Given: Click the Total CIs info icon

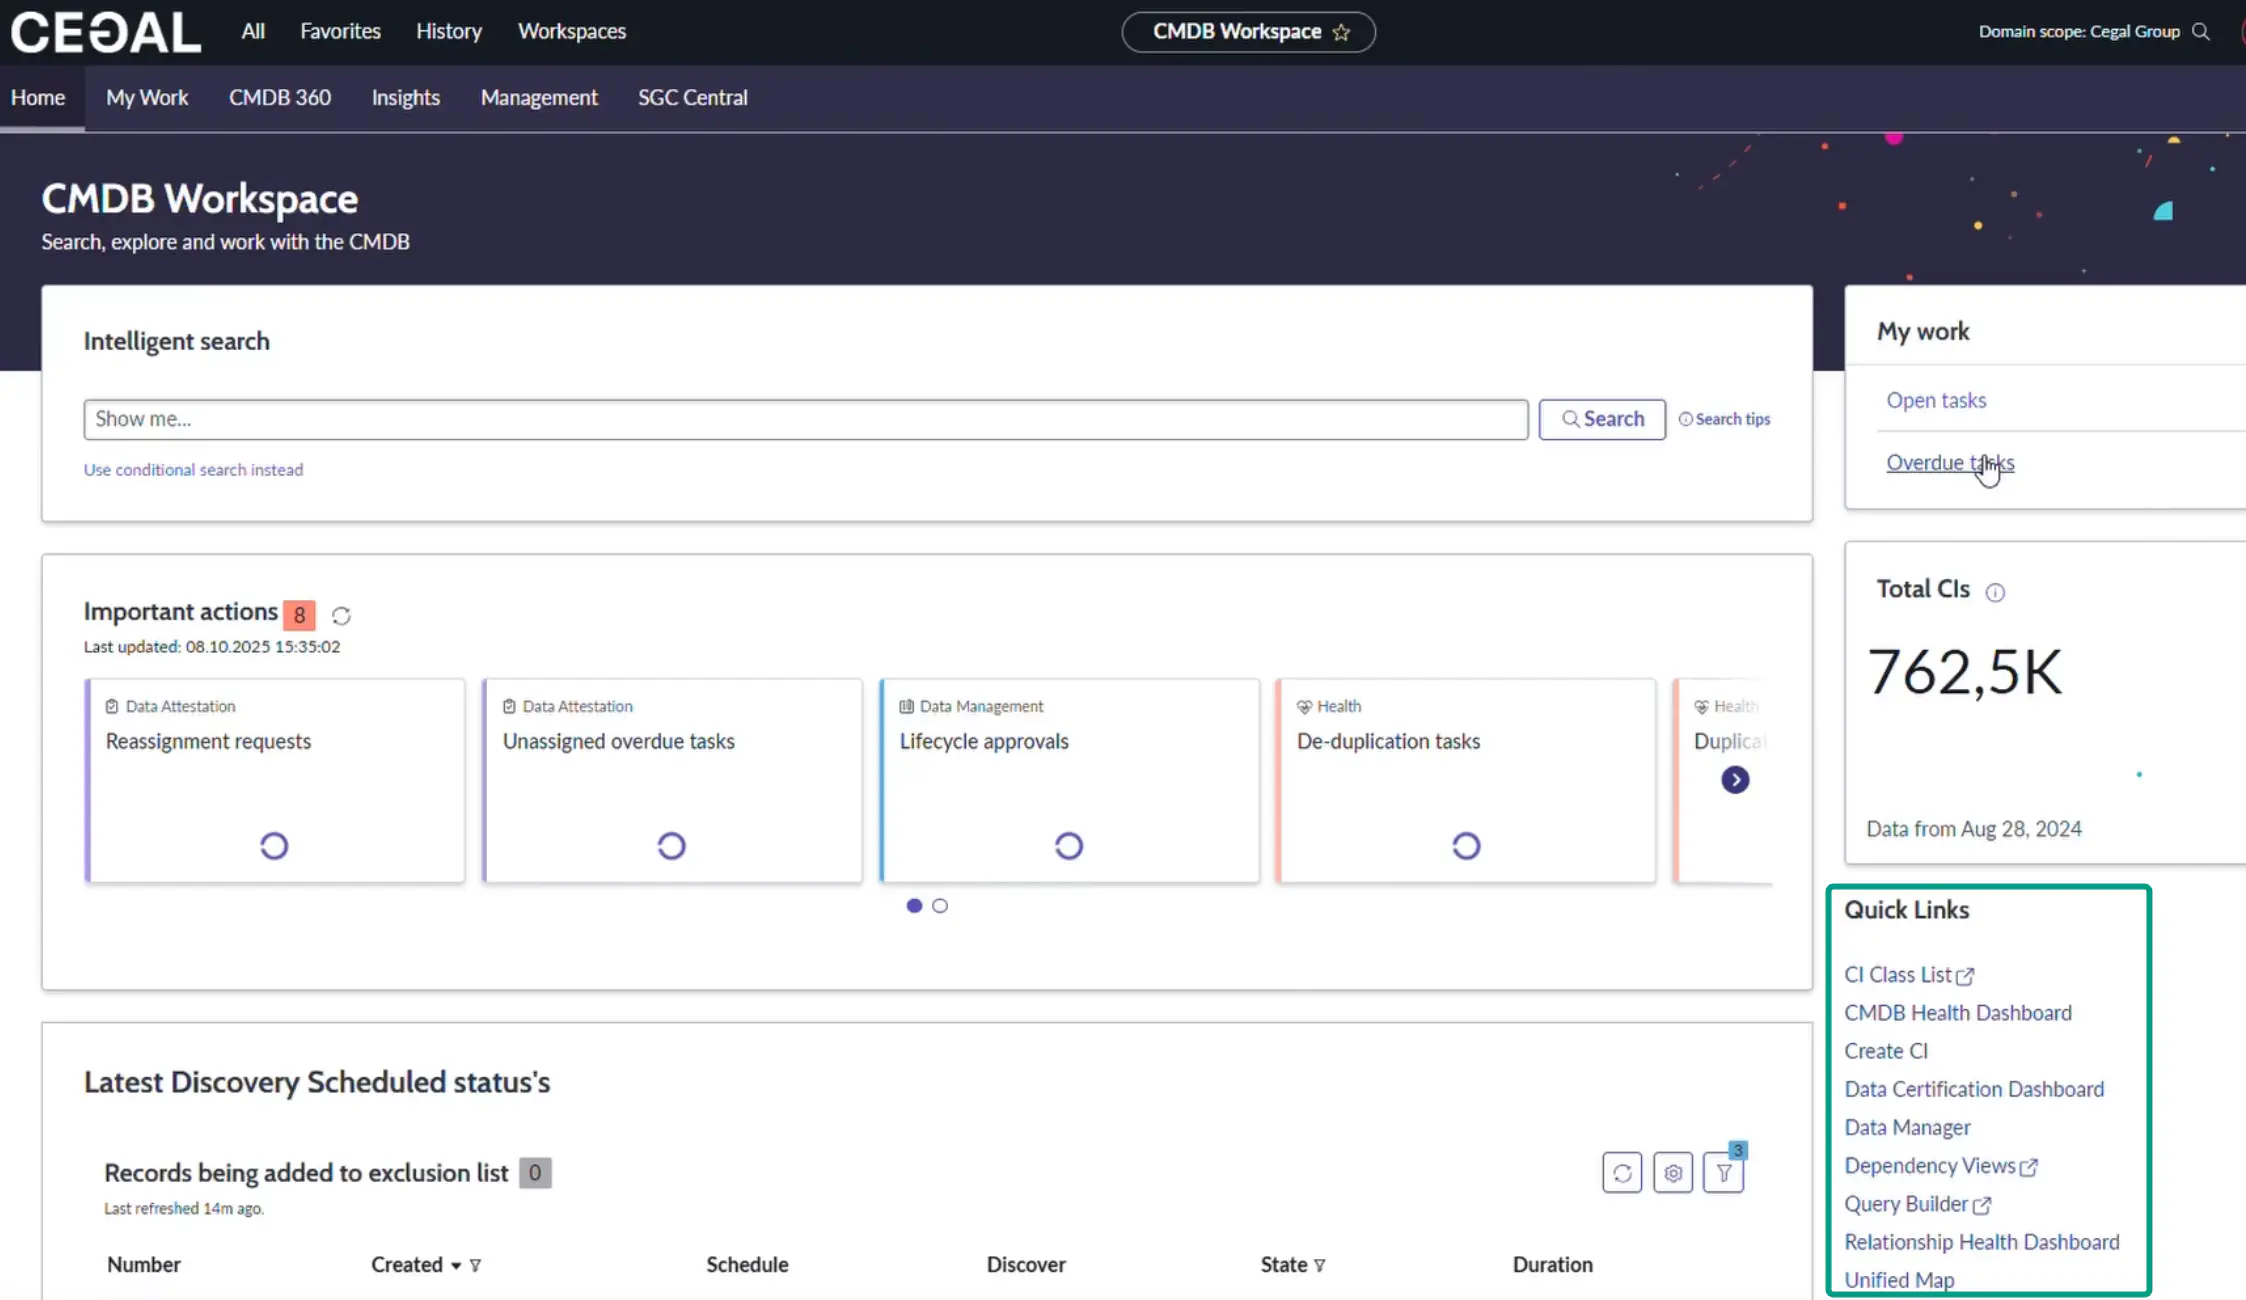Looking at the screenshot, I should (1994, 592).
